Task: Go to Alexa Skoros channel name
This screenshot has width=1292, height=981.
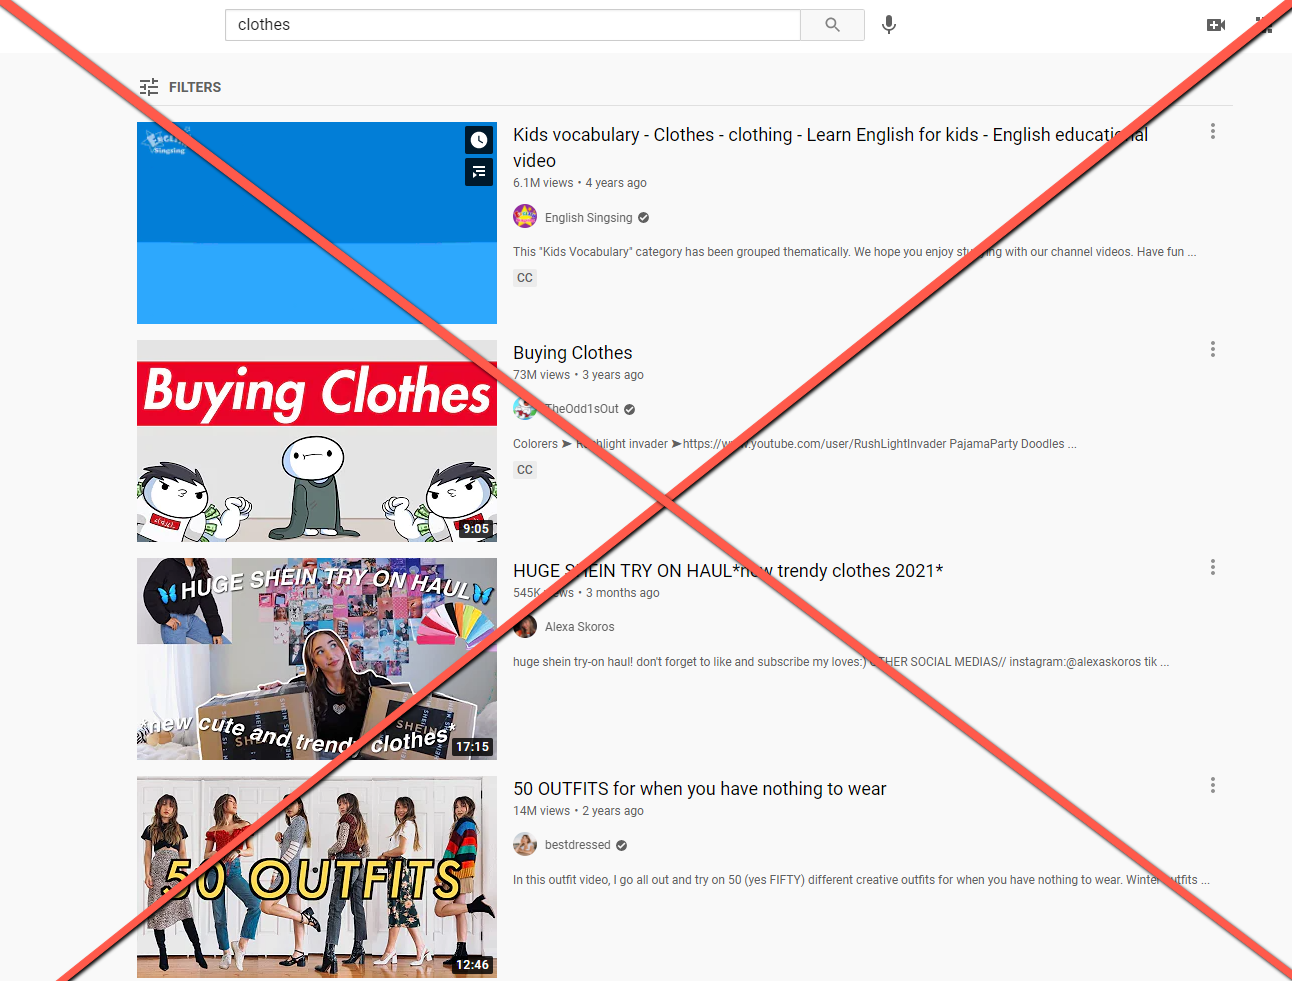Action: point(580,627)
